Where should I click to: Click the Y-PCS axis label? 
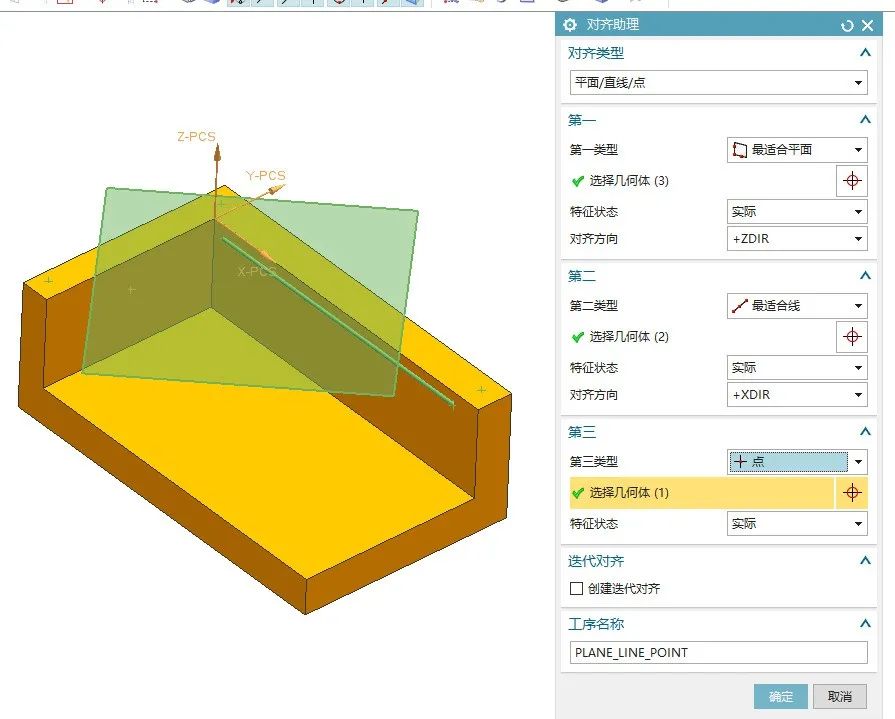click(x=265, y=175)
